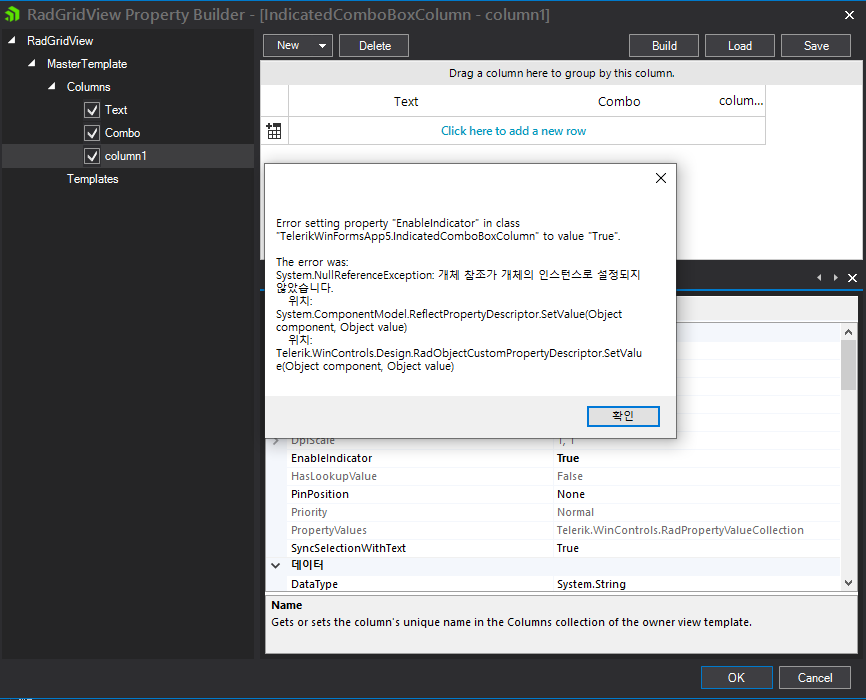Select the Templates tree item

93,179
